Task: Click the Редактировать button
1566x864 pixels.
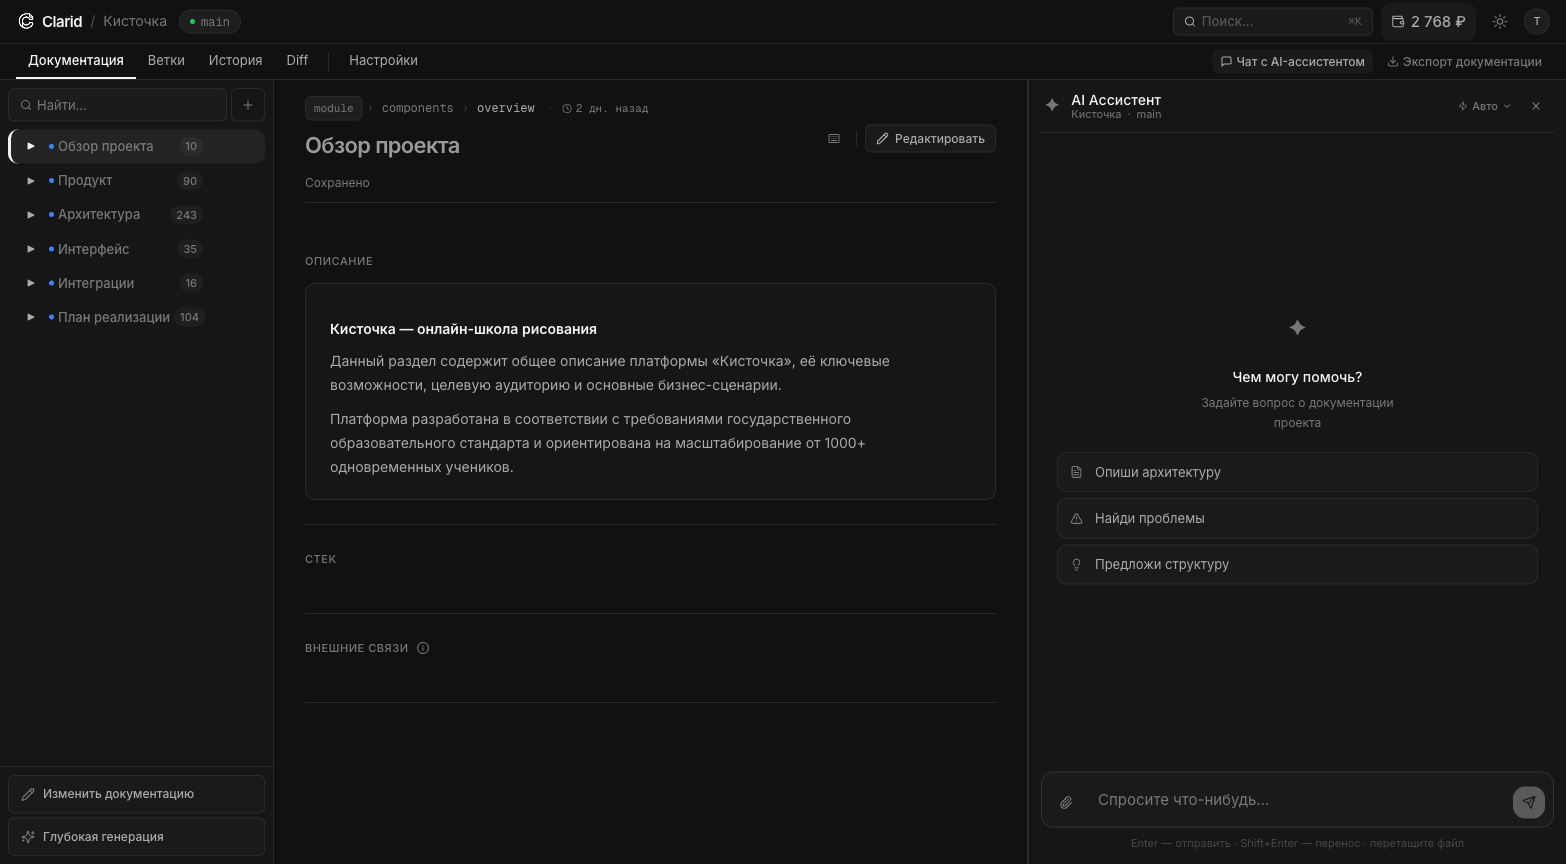Action: pyautogui.click(x=930, y=138)
